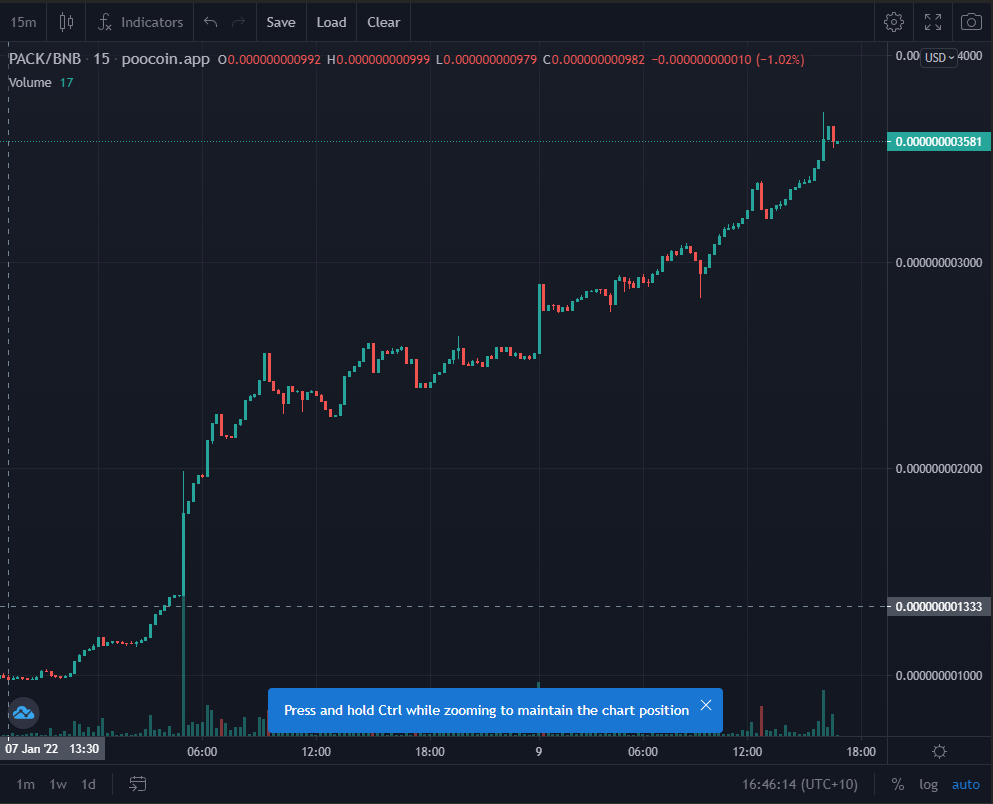
Task: Open chart settings gear
Action: point(894,22)
